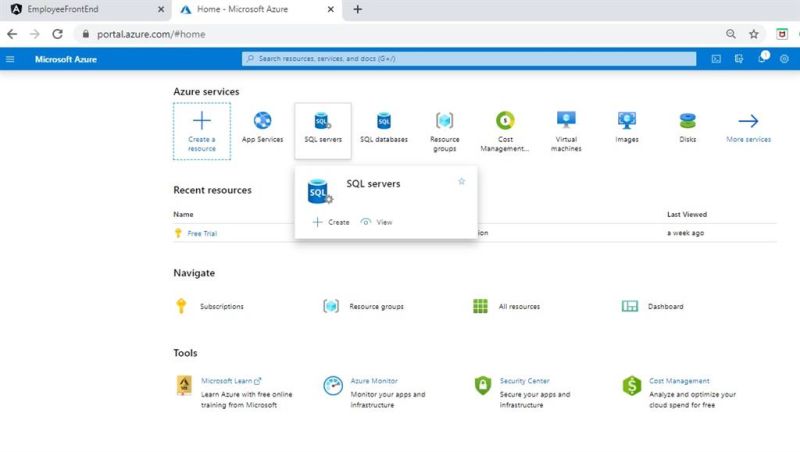This screenshot has width=800, height=452.
Task: Open a new browser tab
Action: pyautogui.click(x=358, y=9)
